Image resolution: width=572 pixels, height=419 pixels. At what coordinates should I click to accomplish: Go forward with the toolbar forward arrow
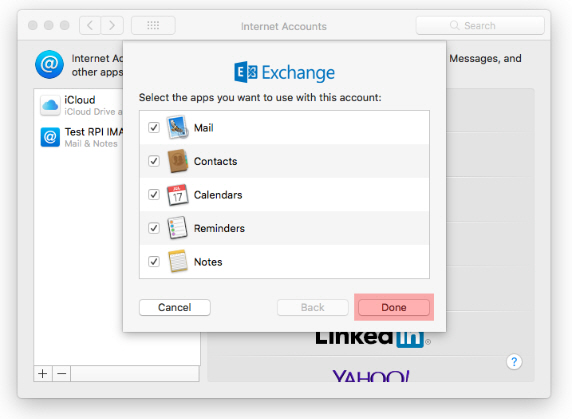[112, 26]
